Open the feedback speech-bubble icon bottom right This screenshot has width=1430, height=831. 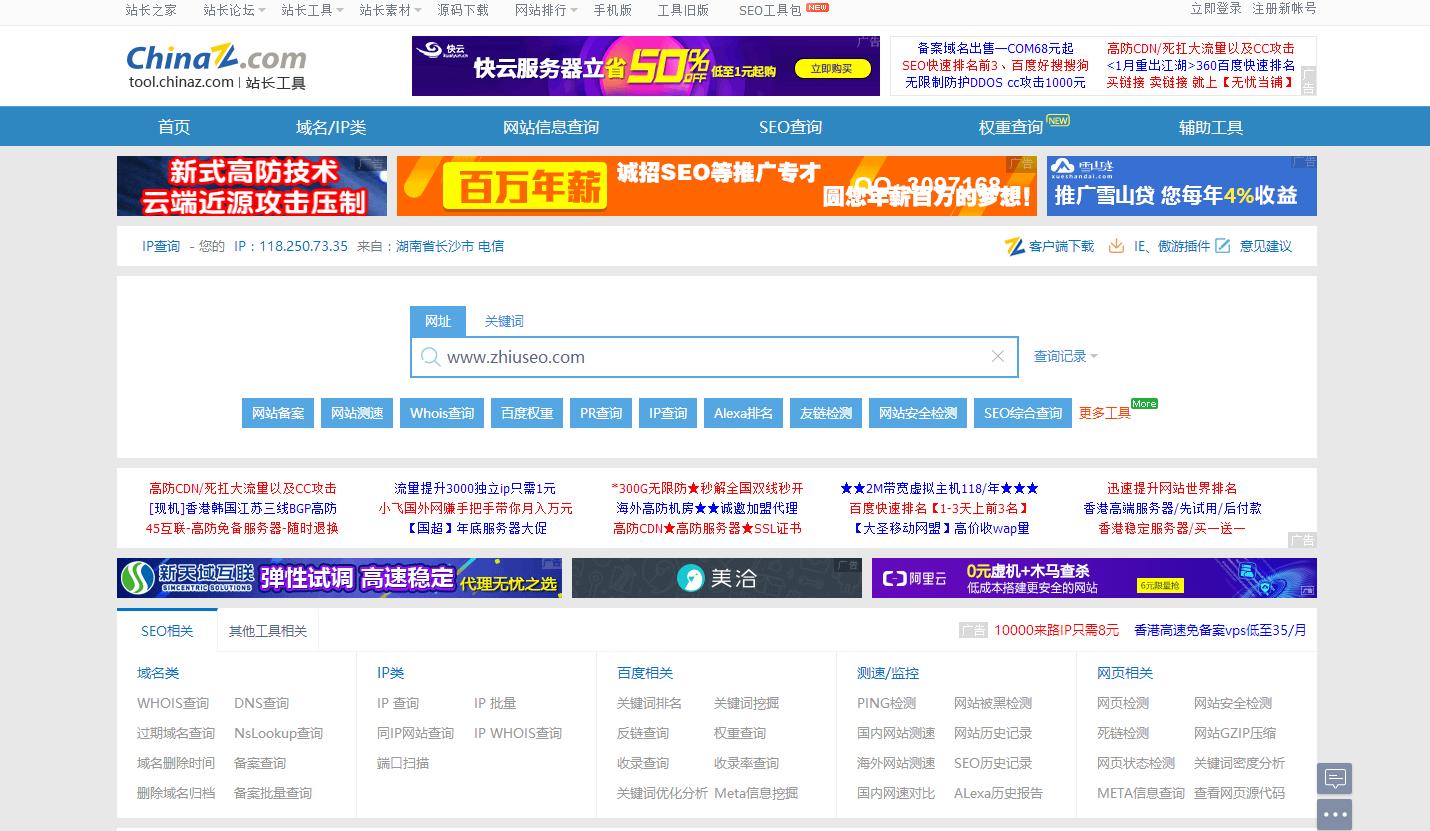[x=1334, y=778]
